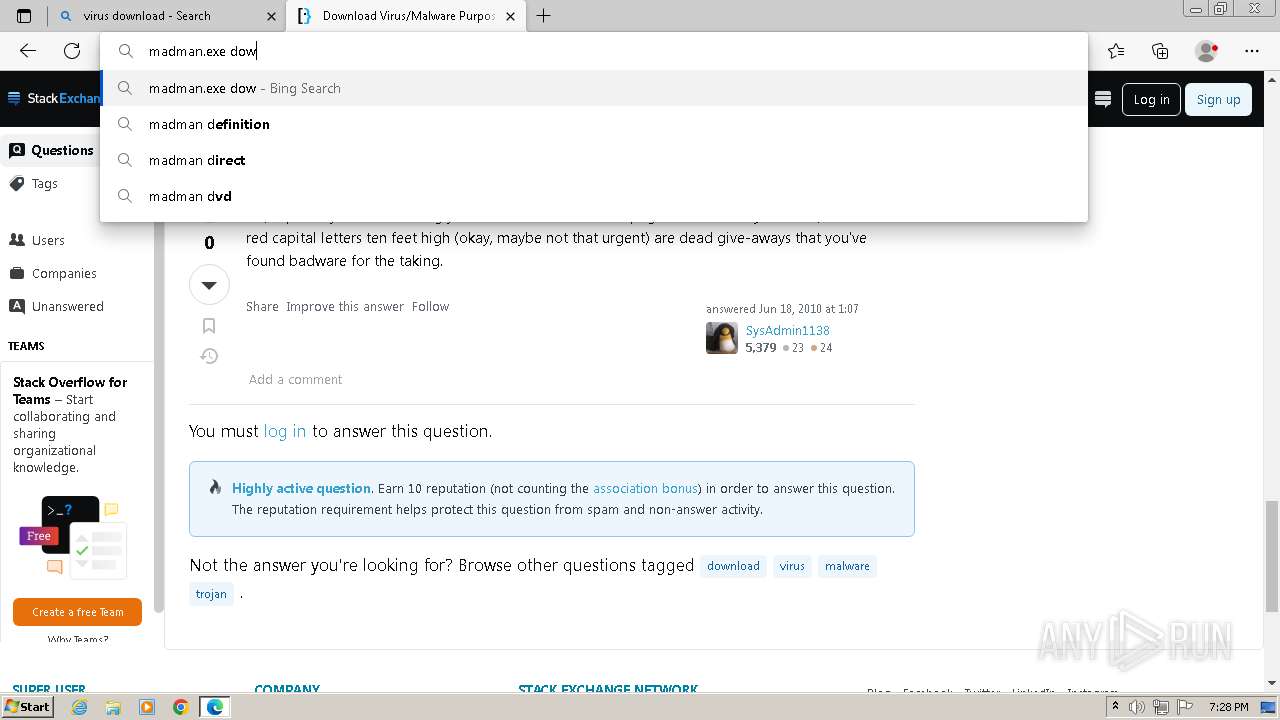
Task: Open Chrome from taskbar
Action: 181,707
